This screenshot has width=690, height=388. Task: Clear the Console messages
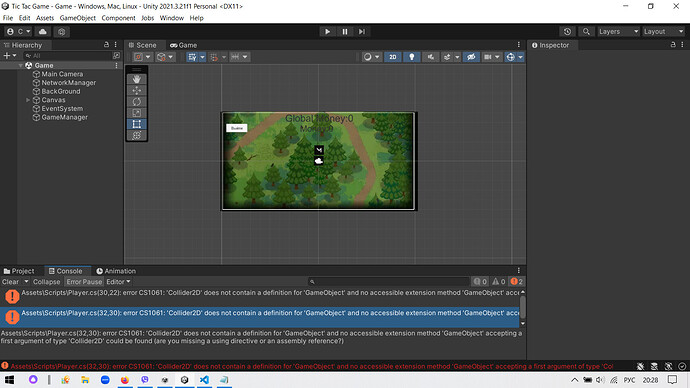click(x=11, y=282)
